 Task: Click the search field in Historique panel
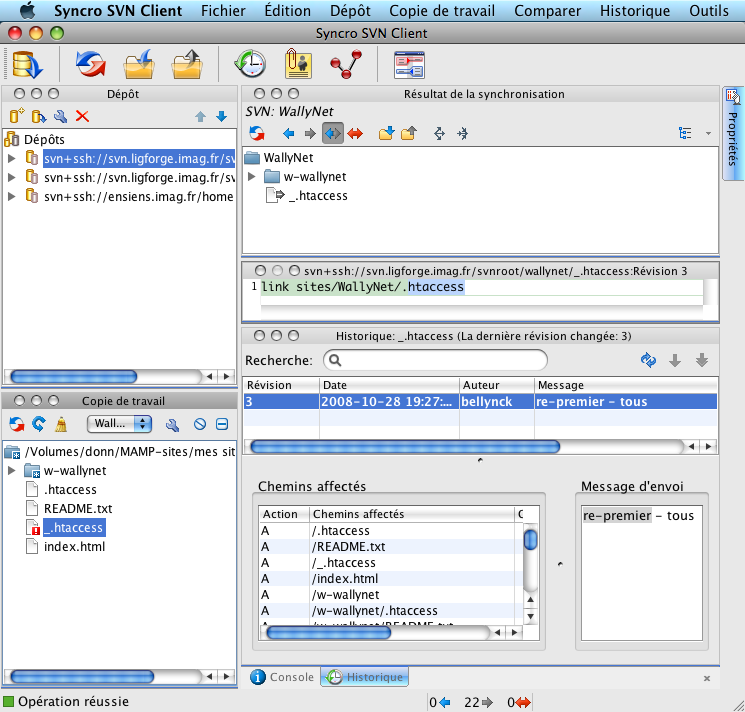[x=435, y=360]
